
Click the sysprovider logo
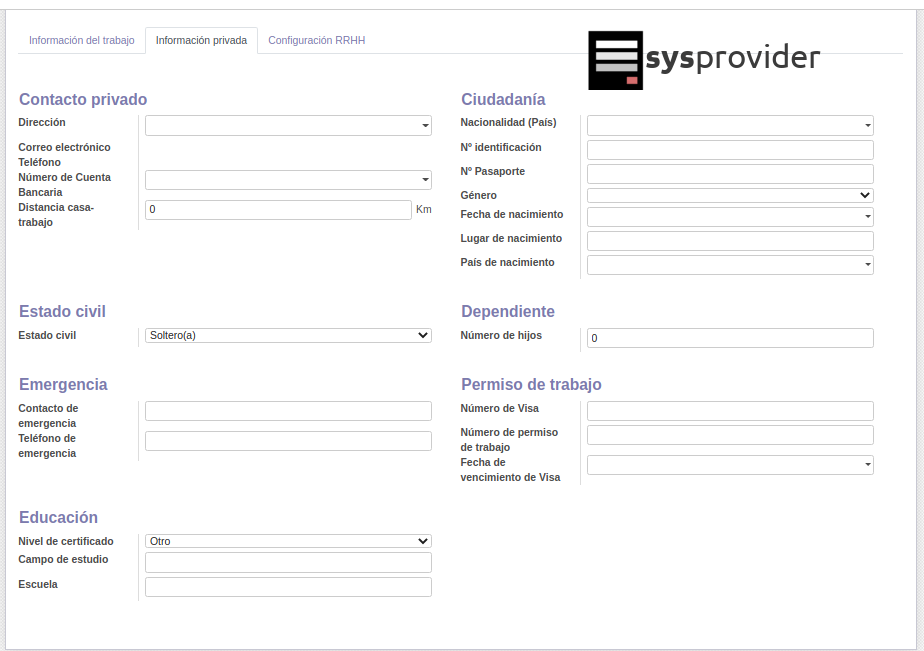[x=703, y=60]
